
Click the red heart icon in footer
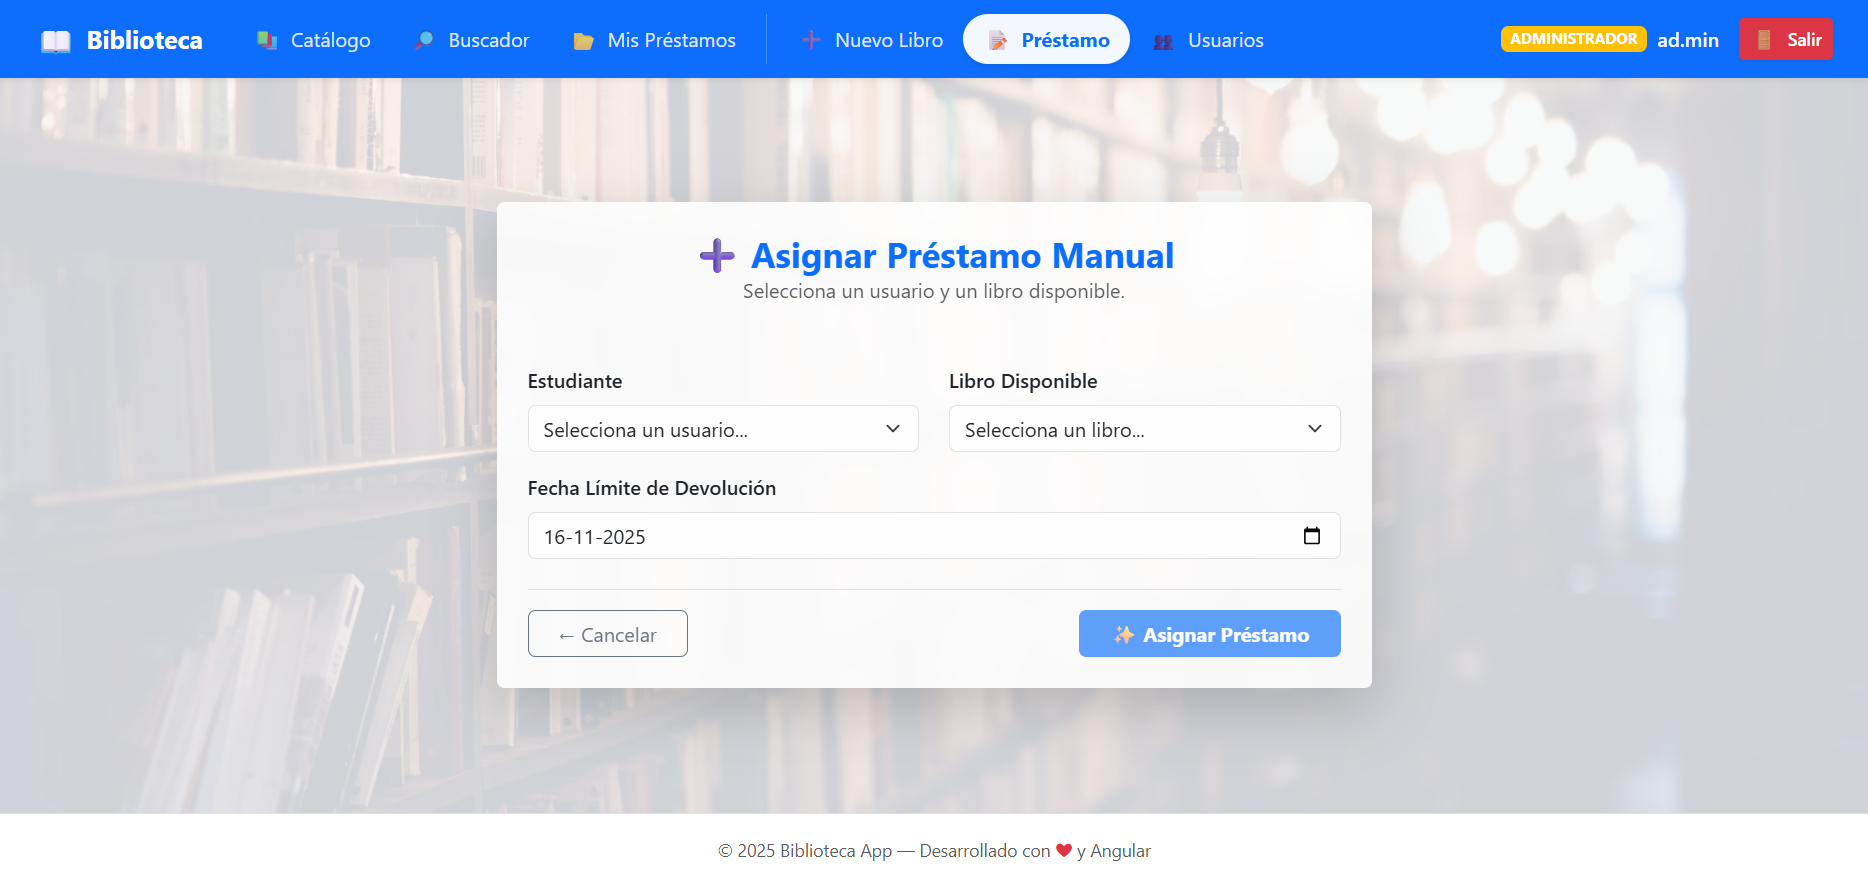1064,850
